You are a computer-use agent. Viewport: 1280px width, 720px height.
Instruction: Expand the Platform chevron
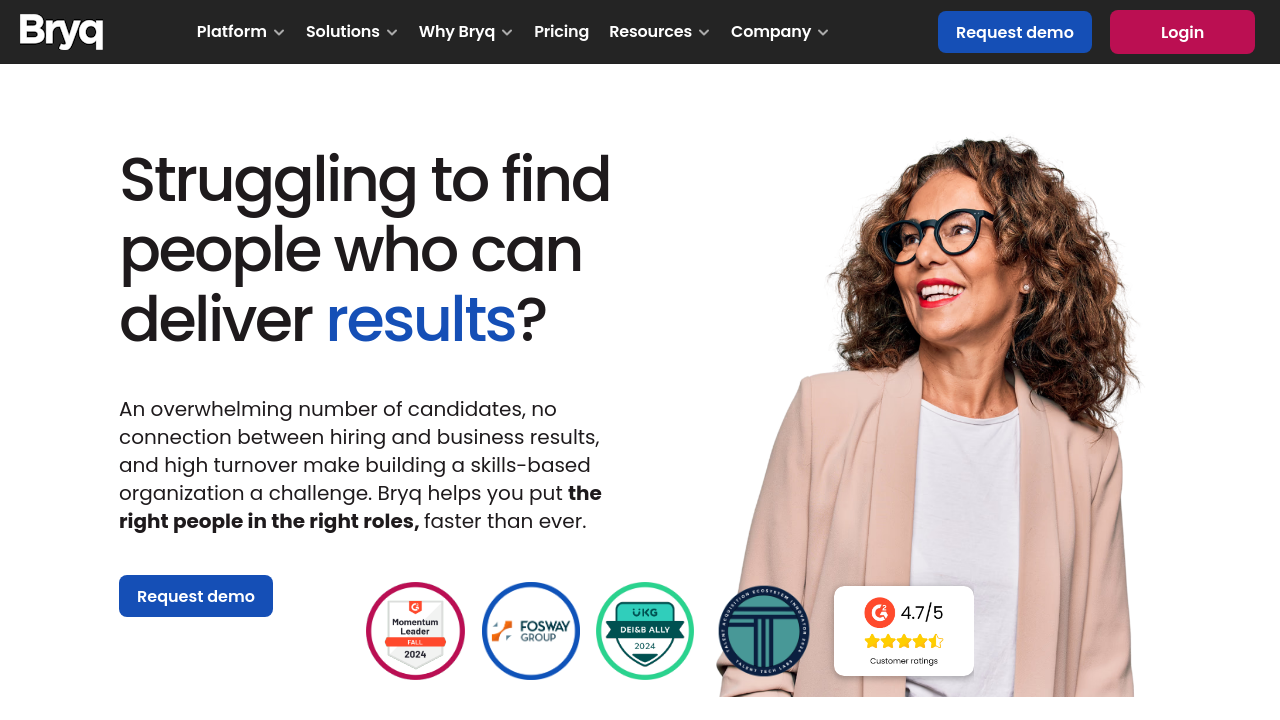[x=279, y=32]
